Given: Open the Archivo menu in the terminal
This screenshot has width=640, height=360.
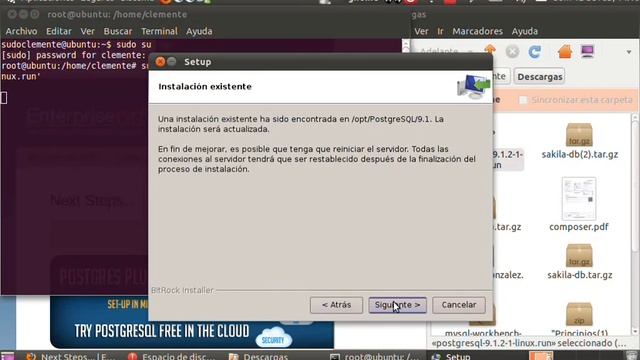Looking at the screenshot, I should click(x=21, y=31).
